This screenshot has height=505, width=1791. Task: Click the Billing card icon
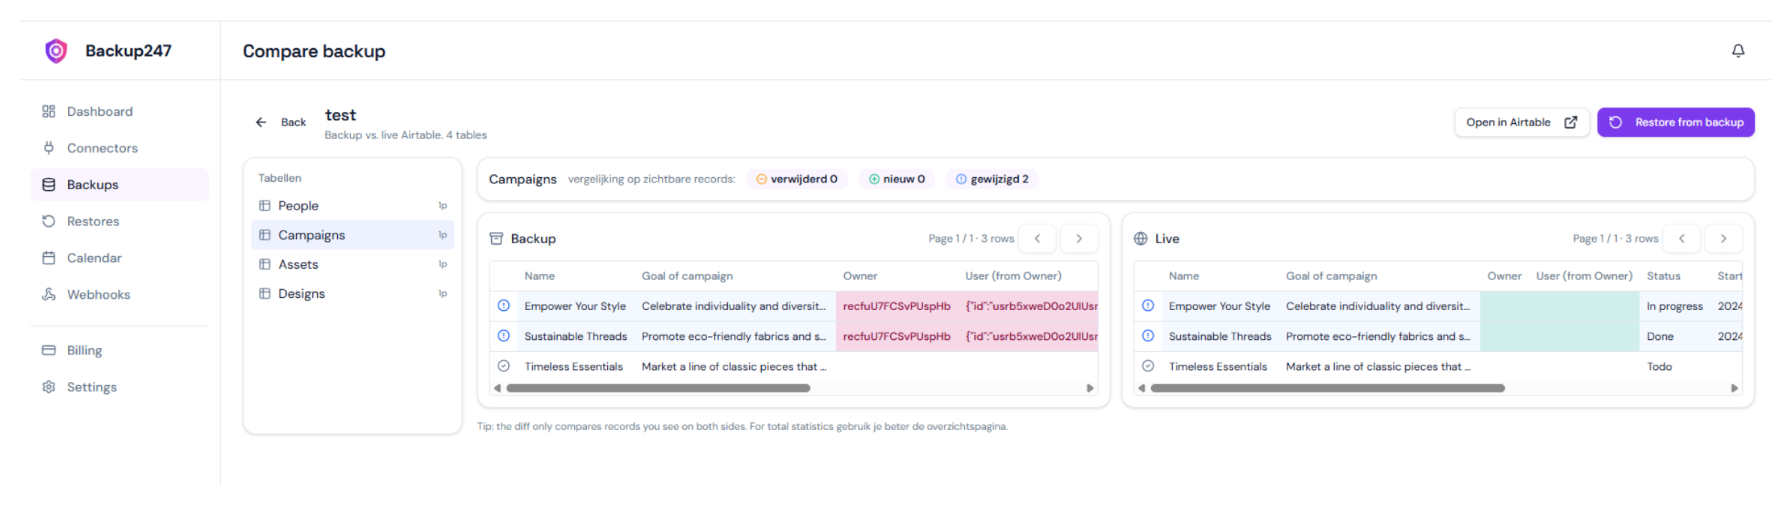(x=48, y=350)
